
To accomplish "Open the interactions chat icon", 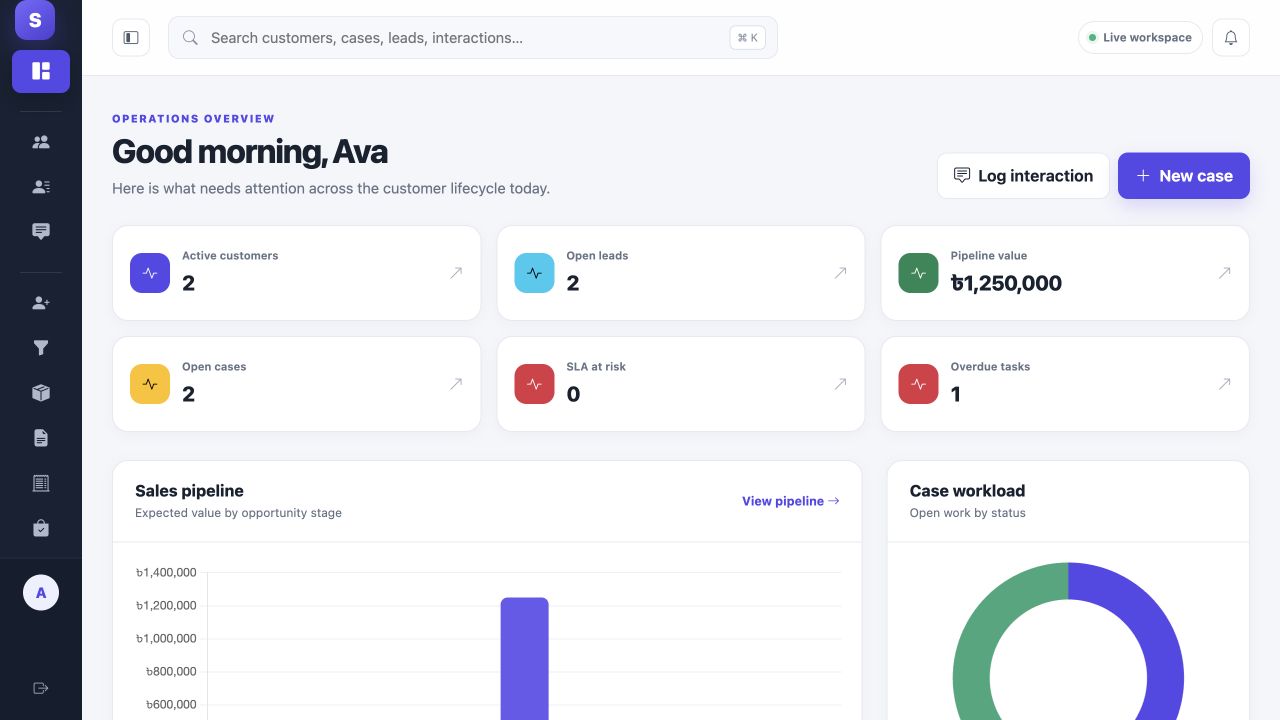I will (41, 232).
